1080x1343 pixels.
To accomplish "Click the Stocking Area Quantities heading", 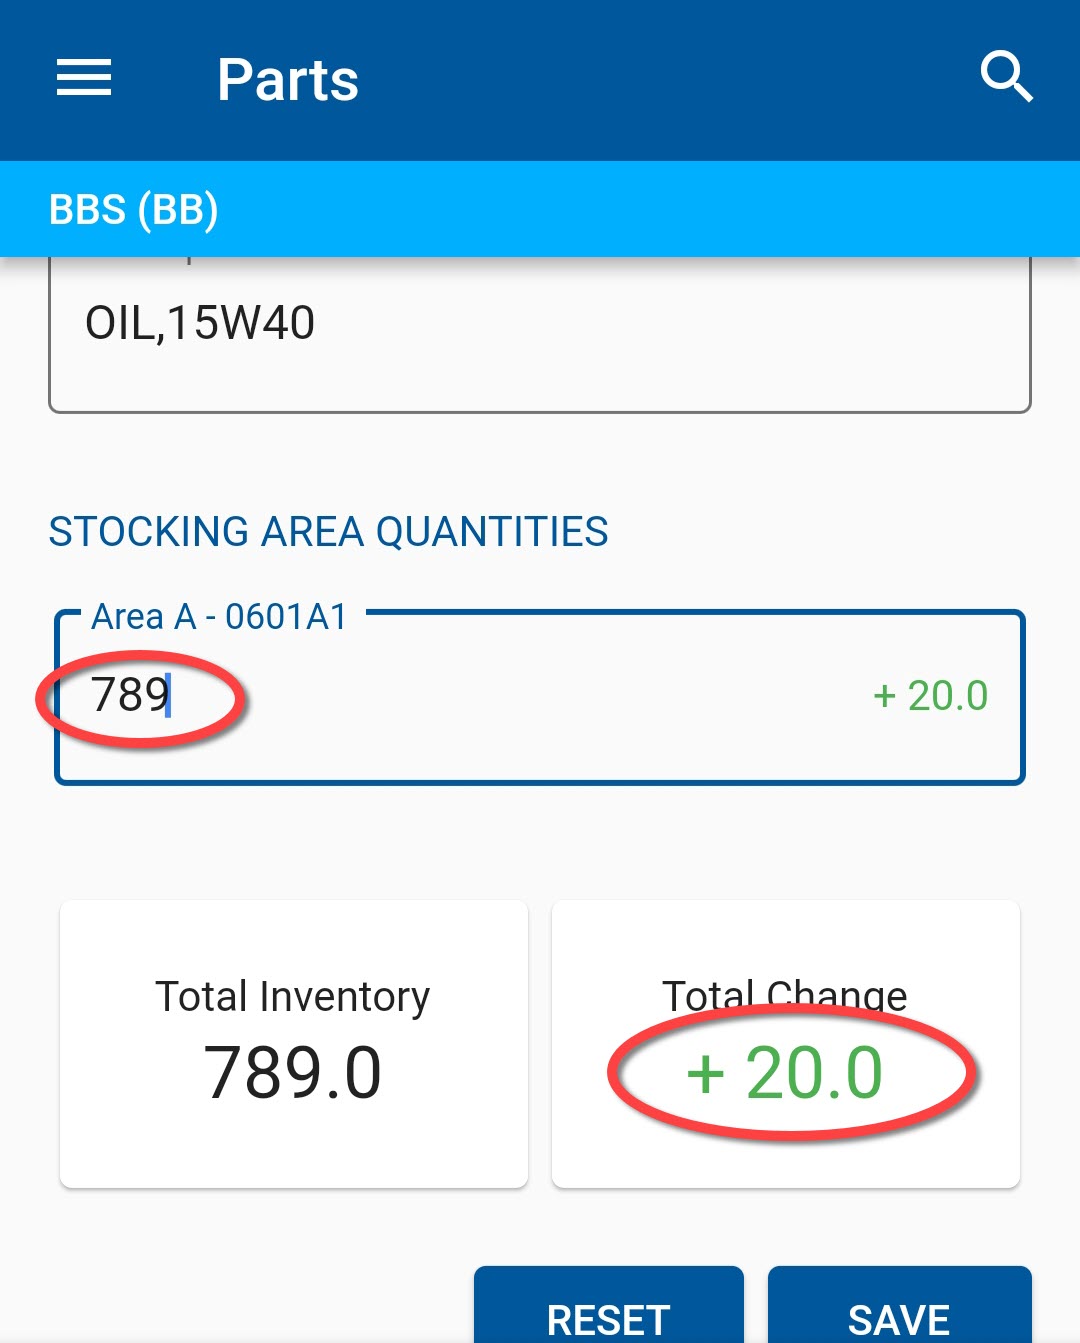I will click(328, 531).
